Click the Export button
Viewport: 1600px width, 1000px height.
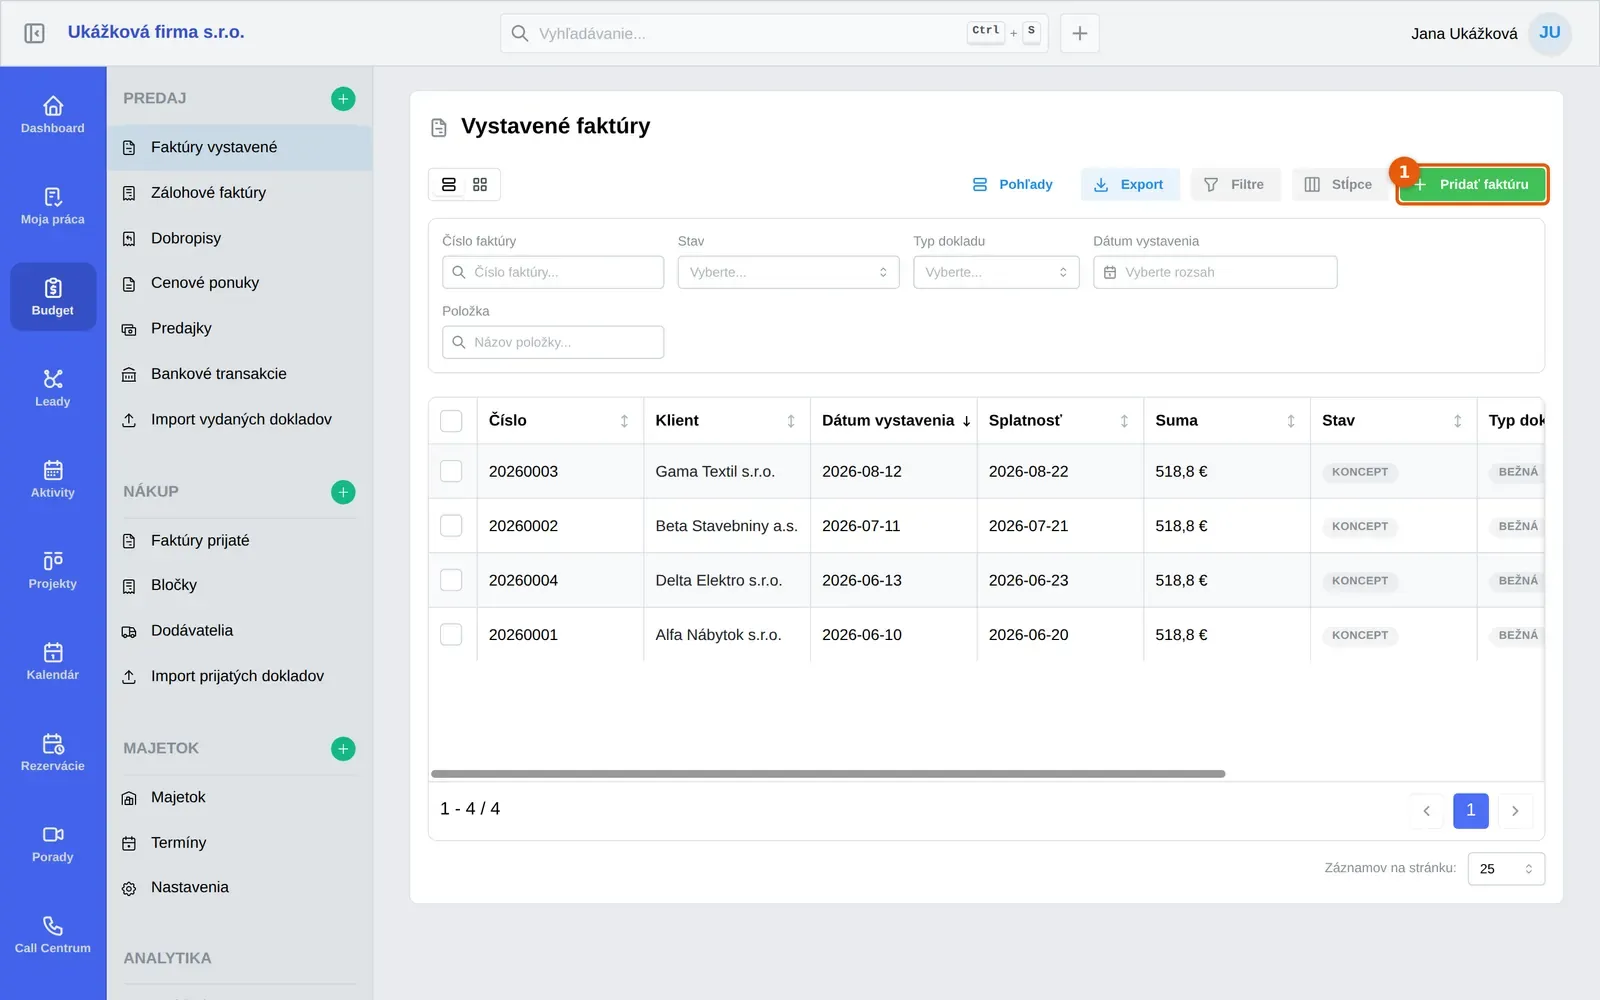pyautogui.click(x=1130, y=185)
